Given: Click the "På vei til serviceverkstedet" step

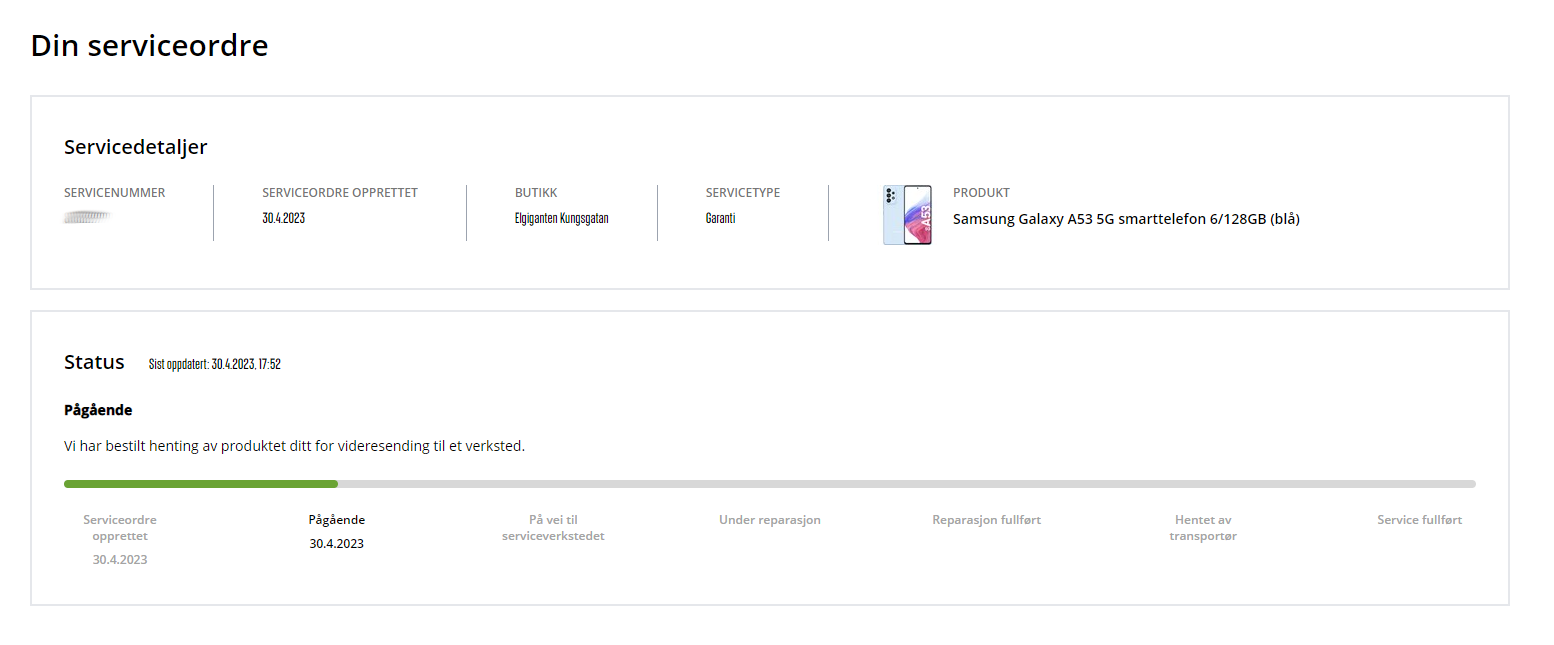Looking at the screenshot, I should coord(554,528).
